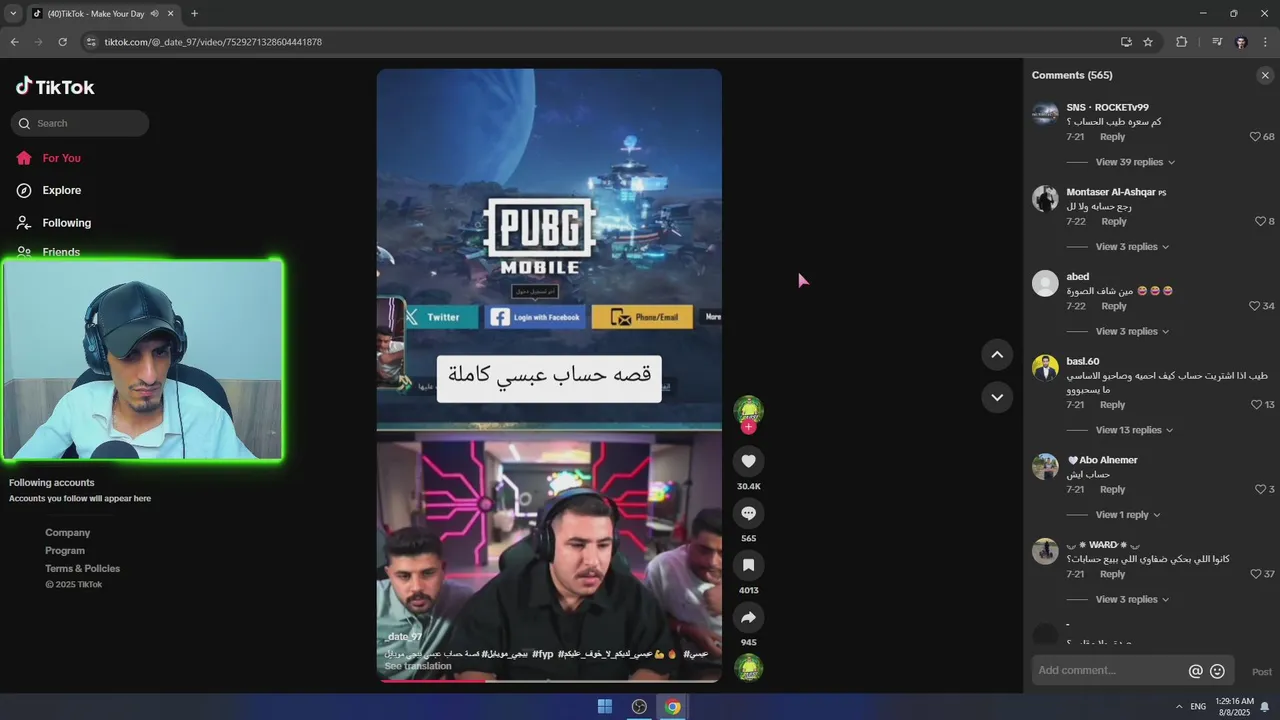Open Terms & Policies link
This screenshot has height=720, width=1280.
pos(82,569)
